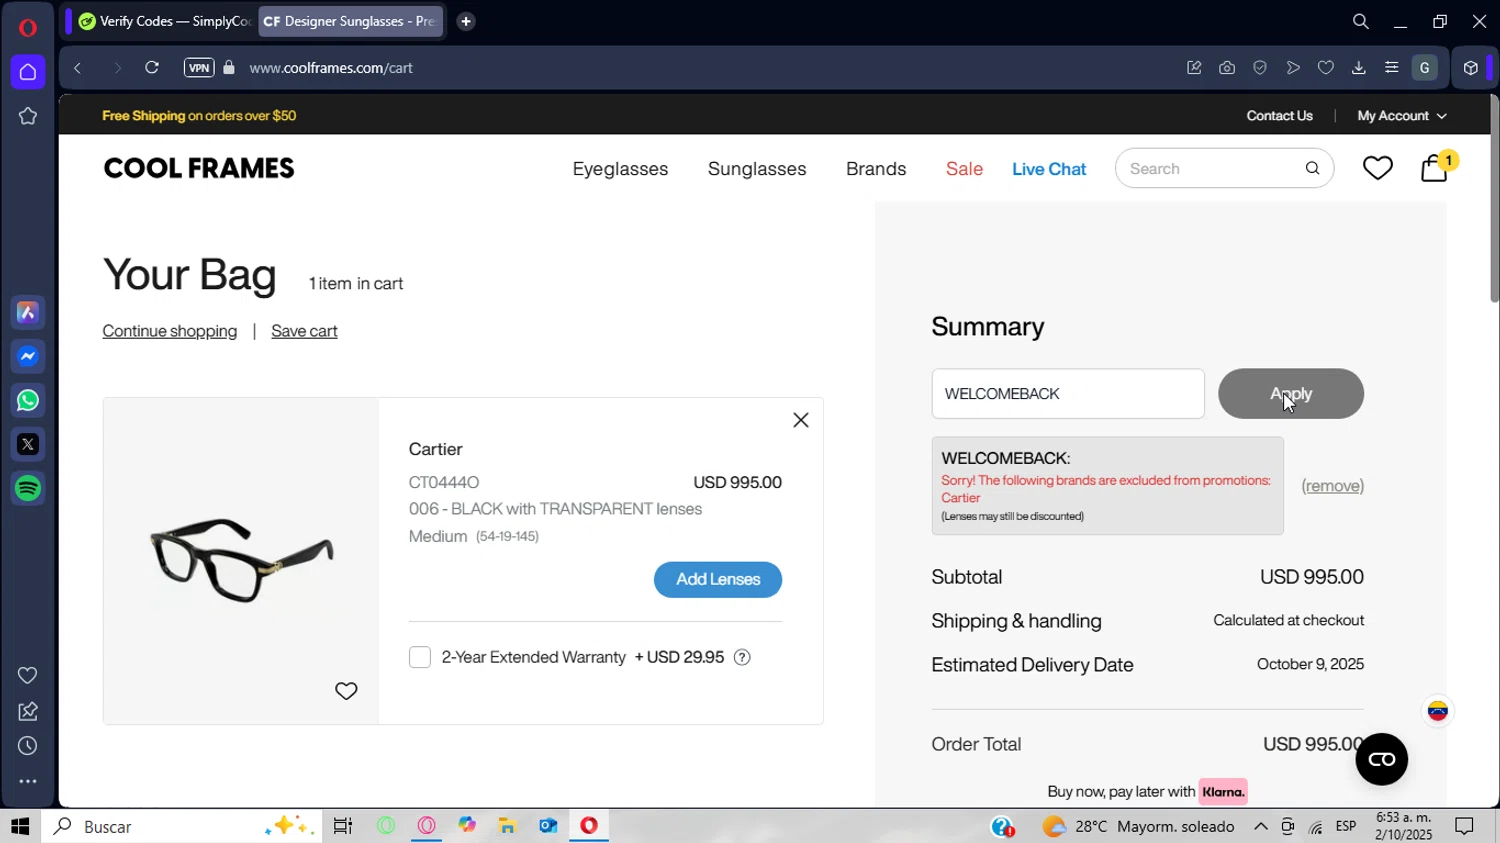
Task: Open the extensions cube icon
Action: point(1470,68)
